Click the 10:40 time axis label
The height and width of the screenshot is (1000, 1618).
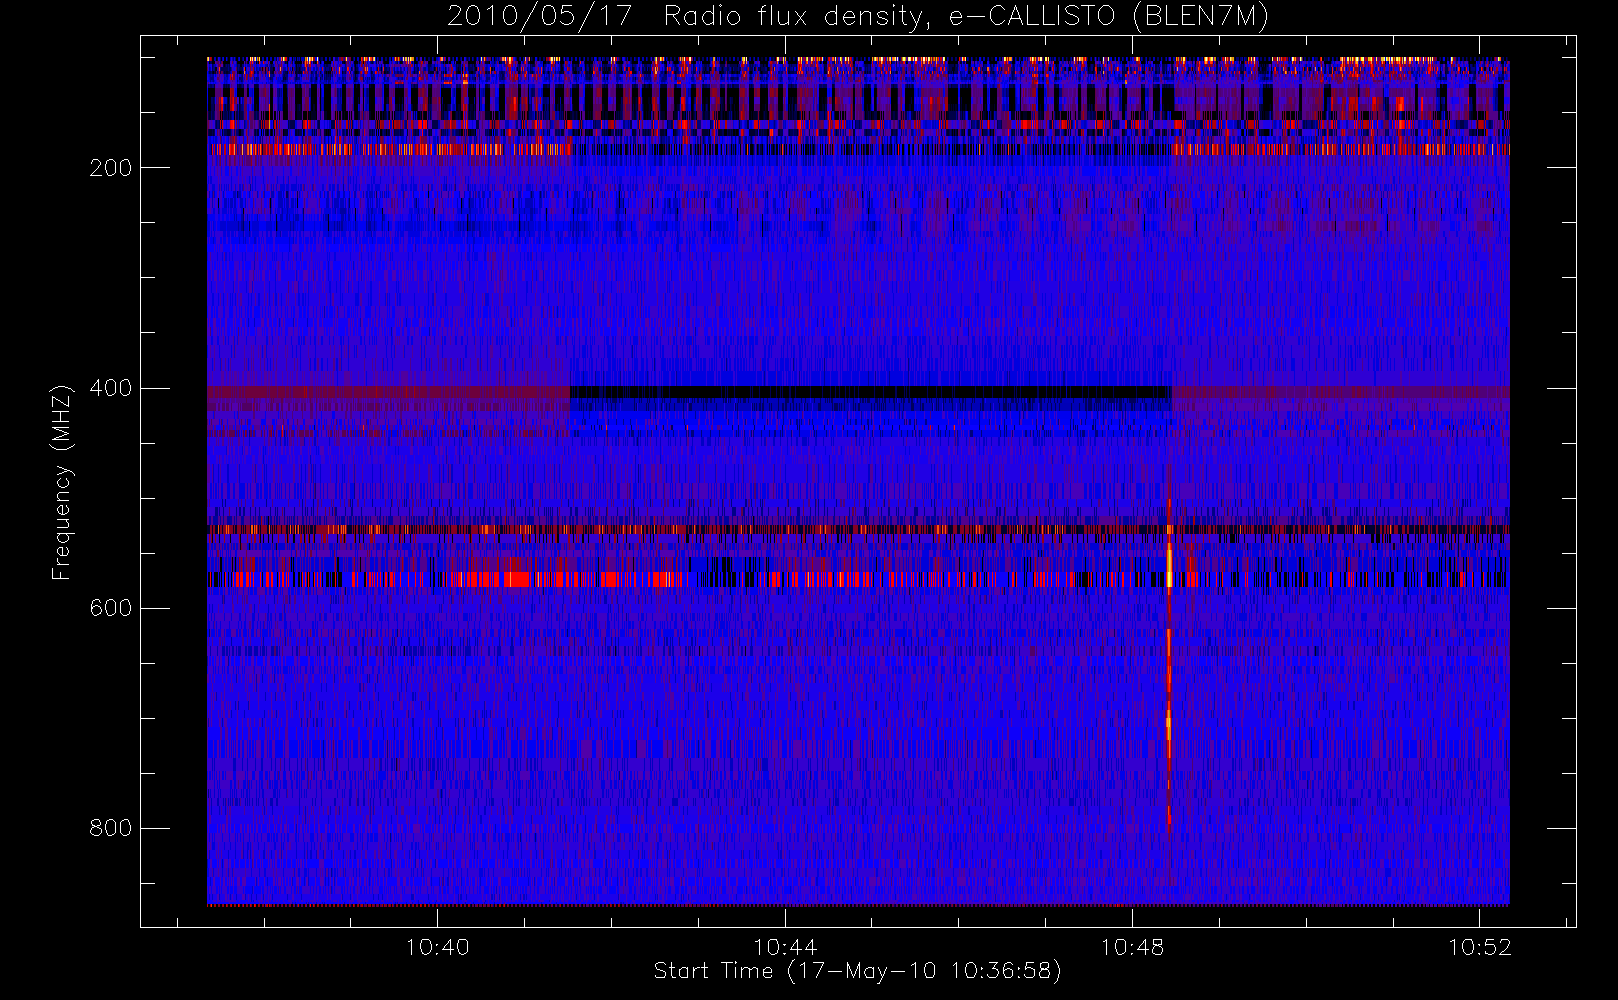437,947
